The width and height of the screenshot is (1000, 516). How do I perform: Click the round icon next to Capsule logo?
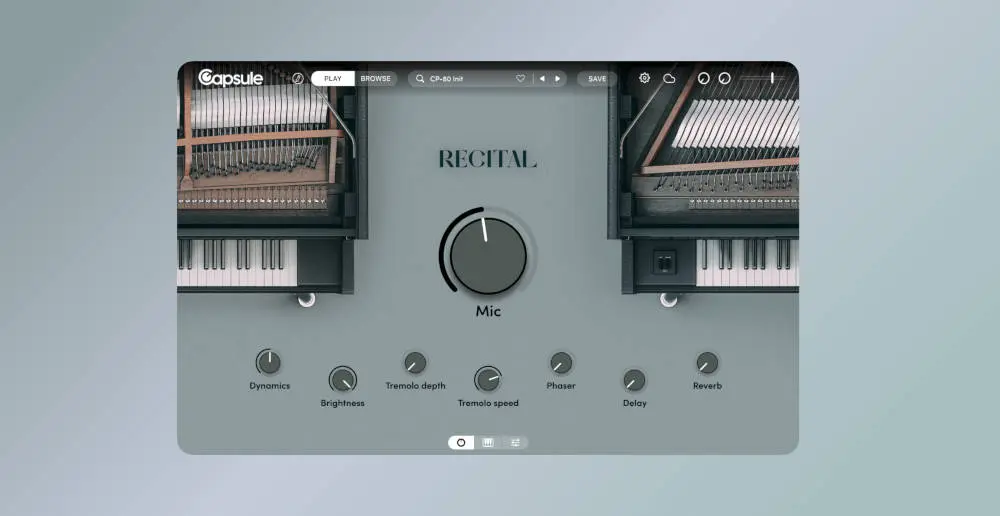(x=298, y=78)
